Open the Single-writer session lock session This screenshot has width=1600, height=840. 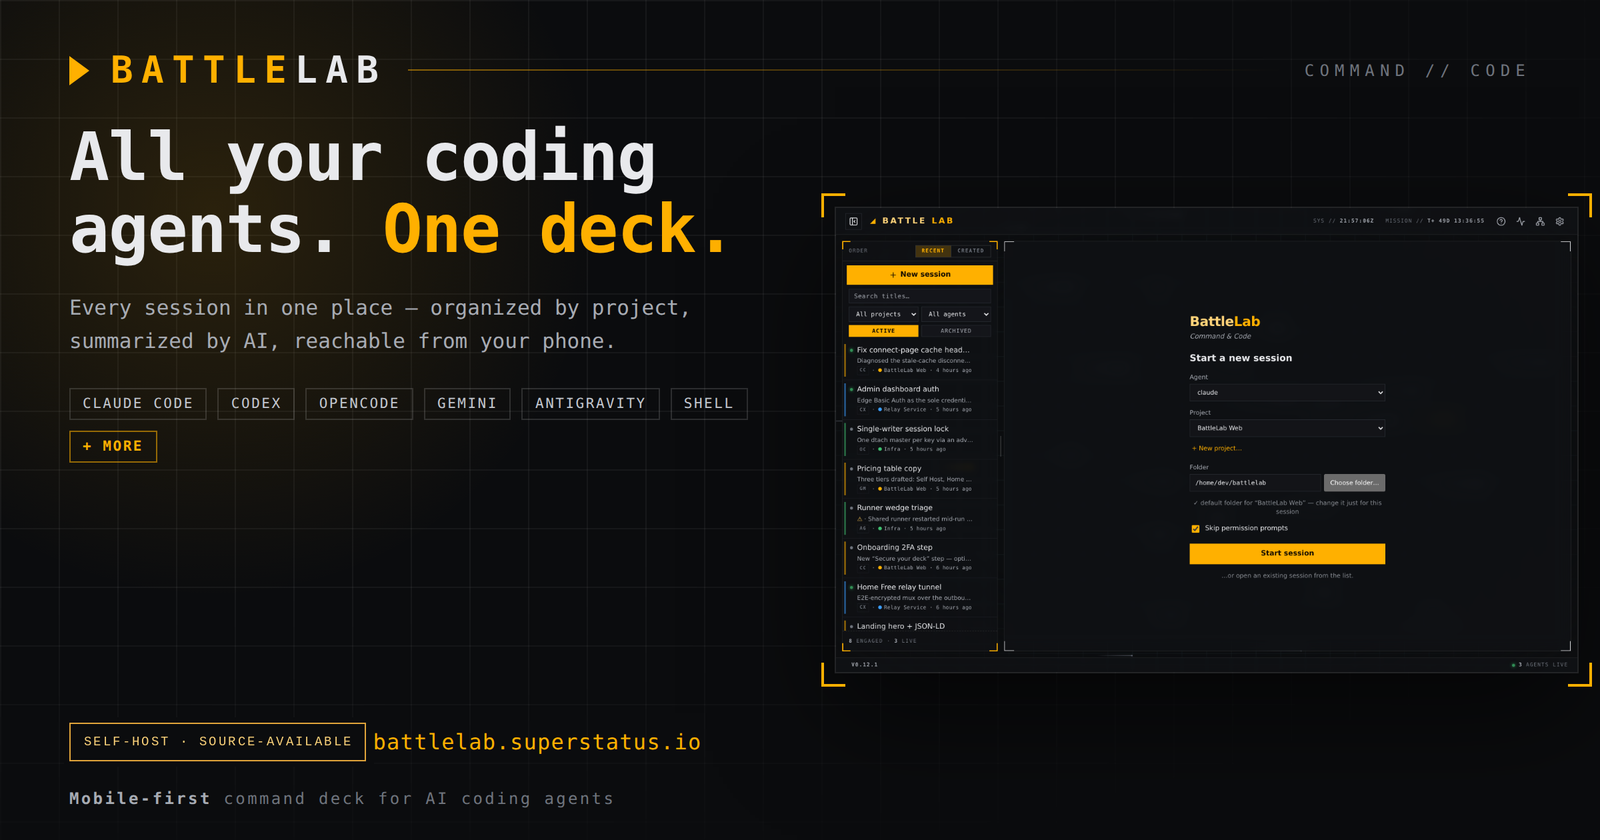click(x=920, y=439)
